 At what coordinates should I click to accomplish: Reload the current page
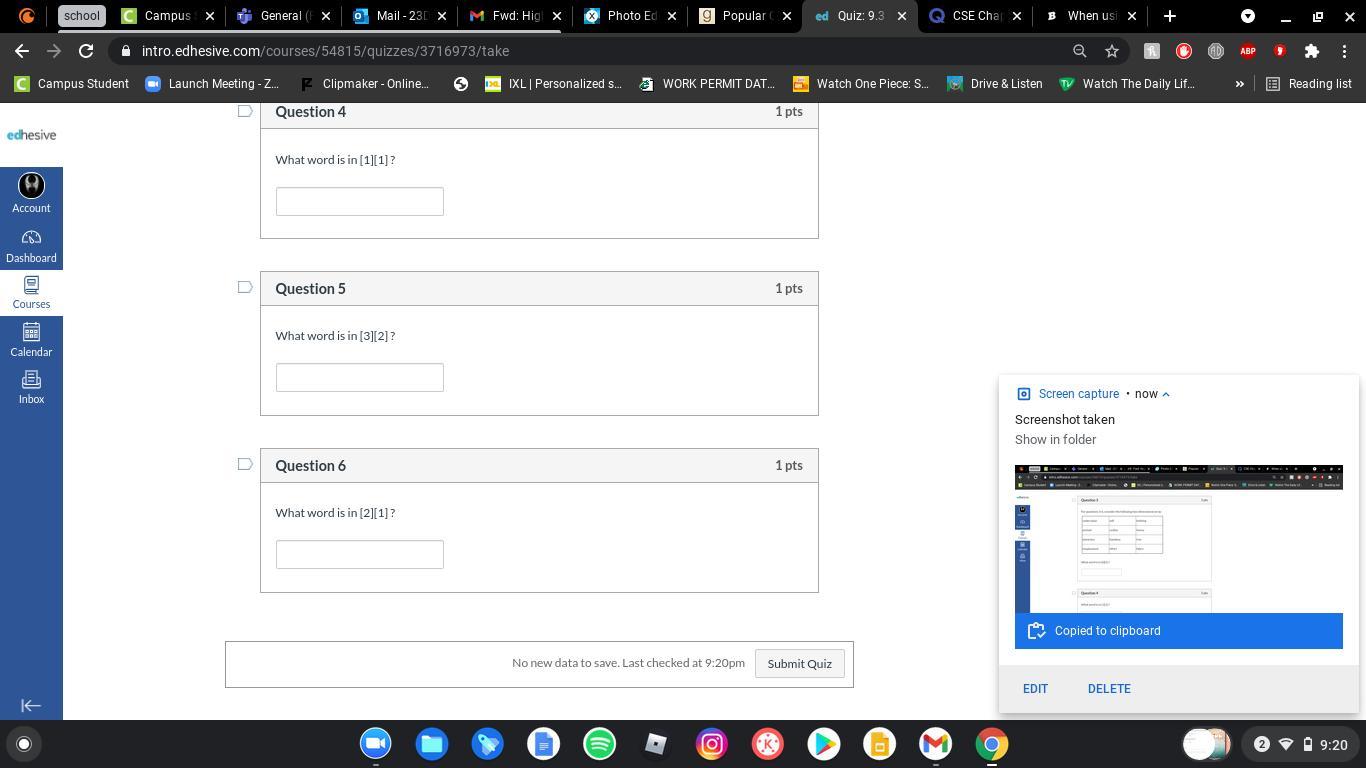pos(86,51)
